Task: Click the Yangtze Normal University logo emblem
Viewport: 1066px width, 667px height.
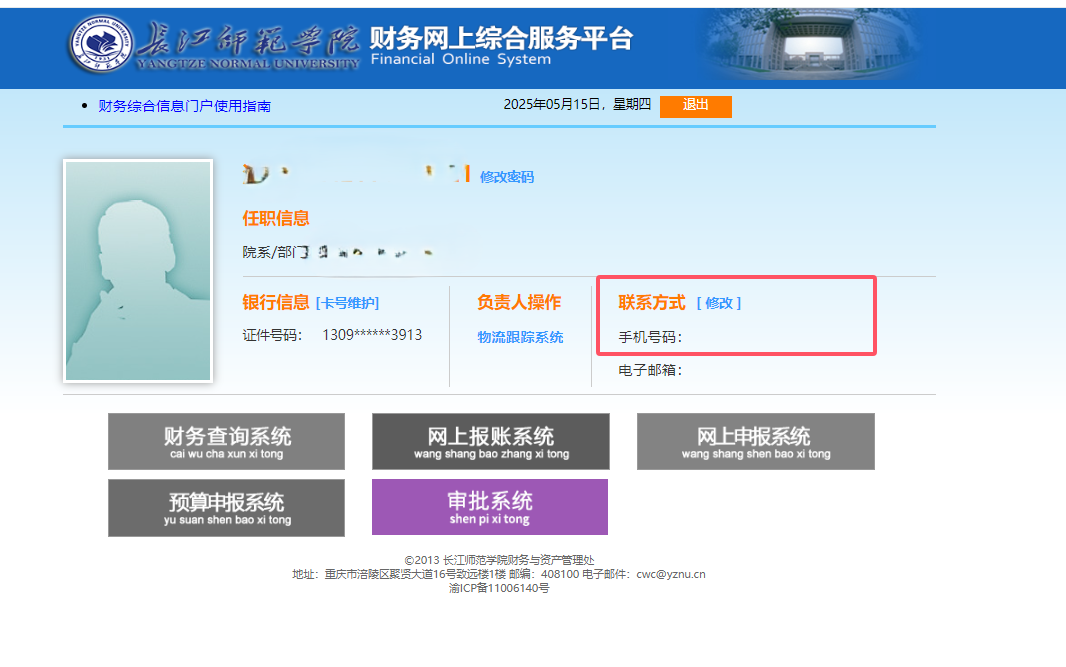Action: pyautogui.click(x=101, y=44)
